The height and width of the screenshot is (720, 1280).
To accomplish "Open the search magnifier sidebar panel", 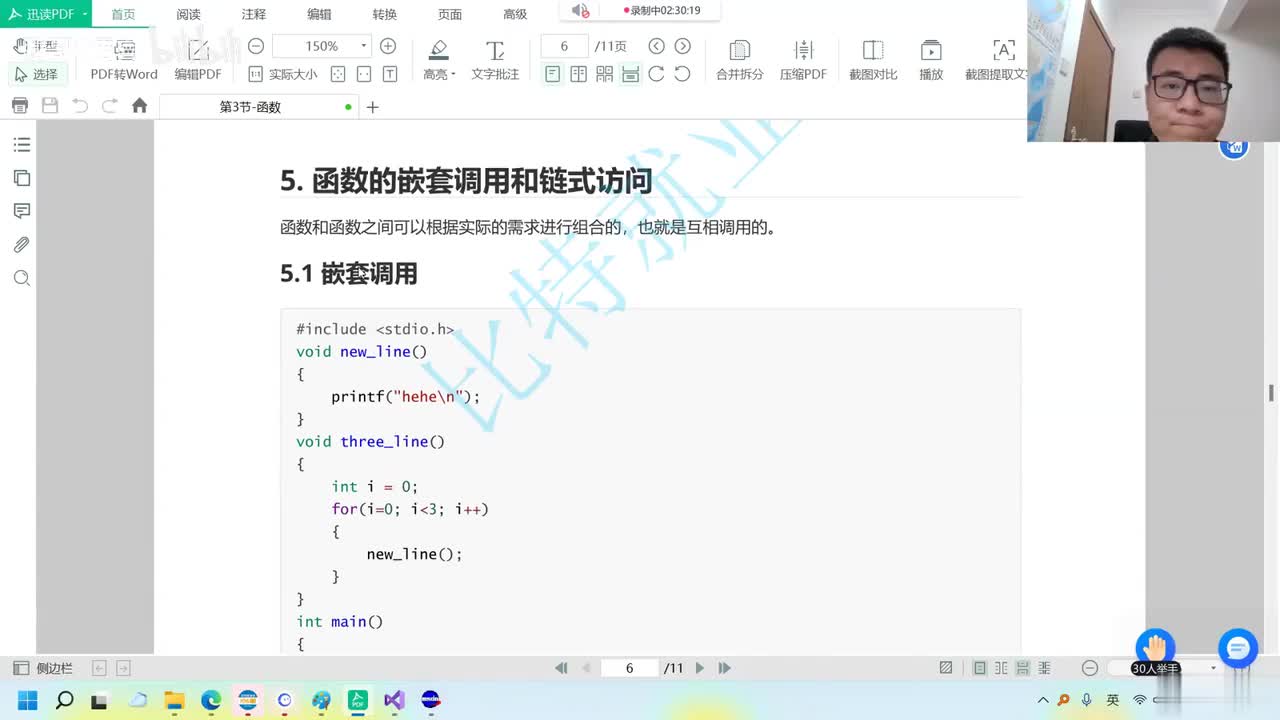I will pos(22,278).
